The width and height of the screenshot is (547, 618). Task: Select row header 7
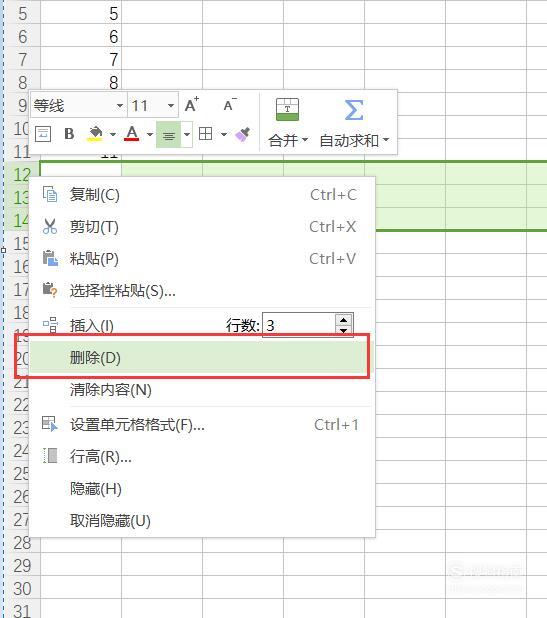(23, 60)
